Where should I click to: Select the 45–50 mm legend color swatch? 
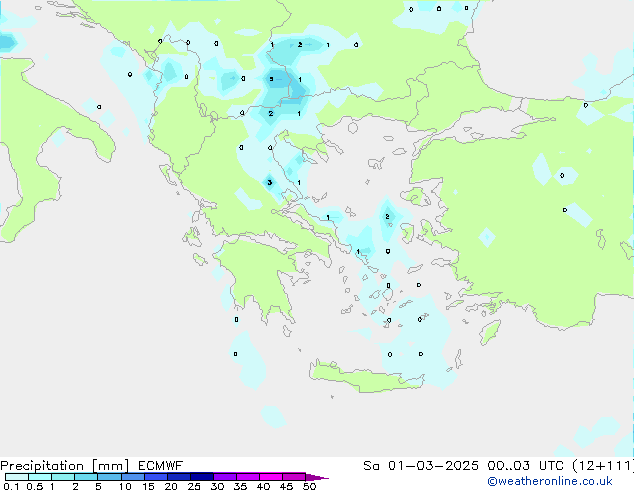point(294,477)
